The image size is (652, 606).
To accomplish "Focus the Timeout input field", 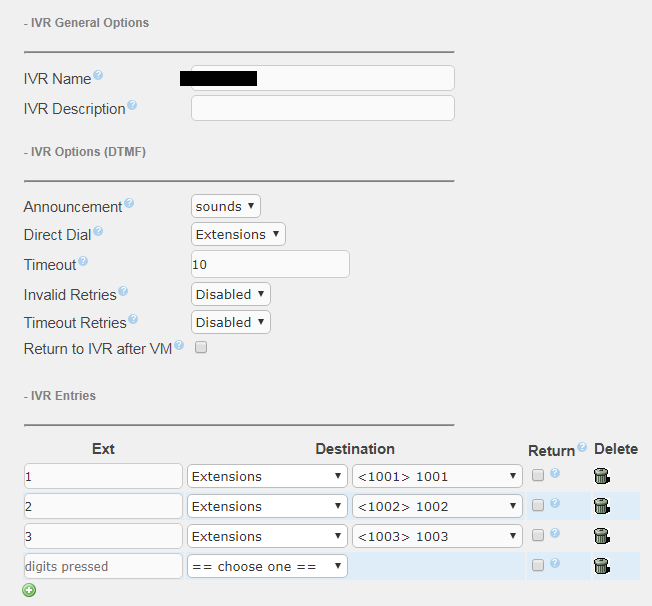I will coord(270,264).
